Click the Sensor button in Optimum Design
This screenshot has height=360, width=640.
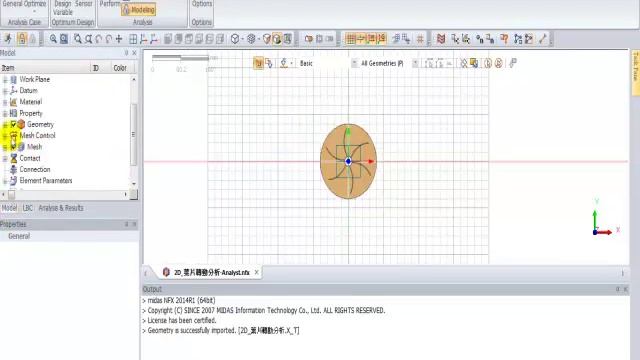coord(84,4)
